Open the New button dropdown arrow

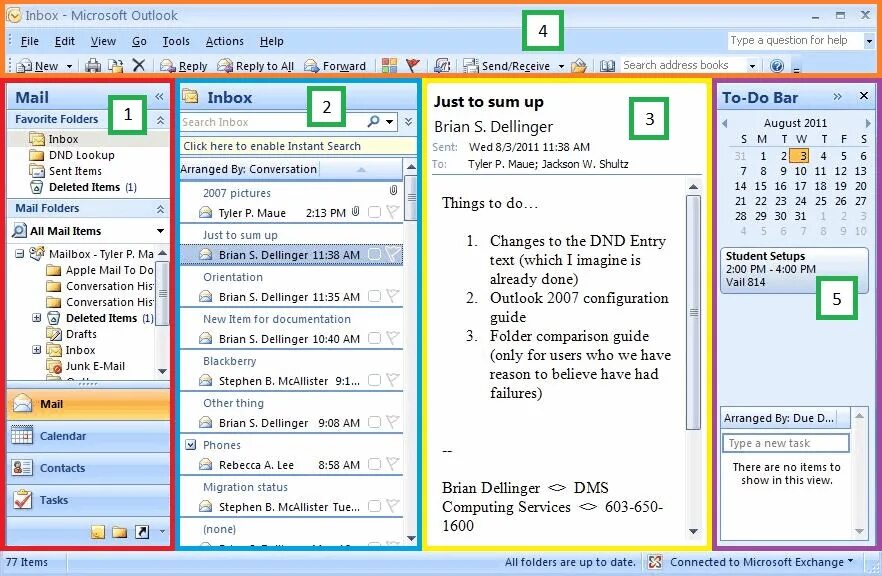point(69,66)
